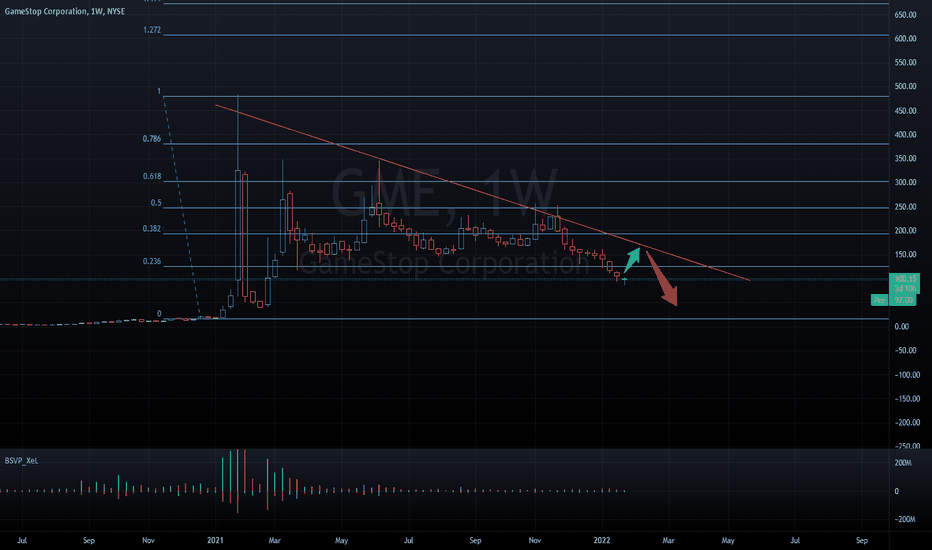Click the -200M volume scale label

[905, 520]
